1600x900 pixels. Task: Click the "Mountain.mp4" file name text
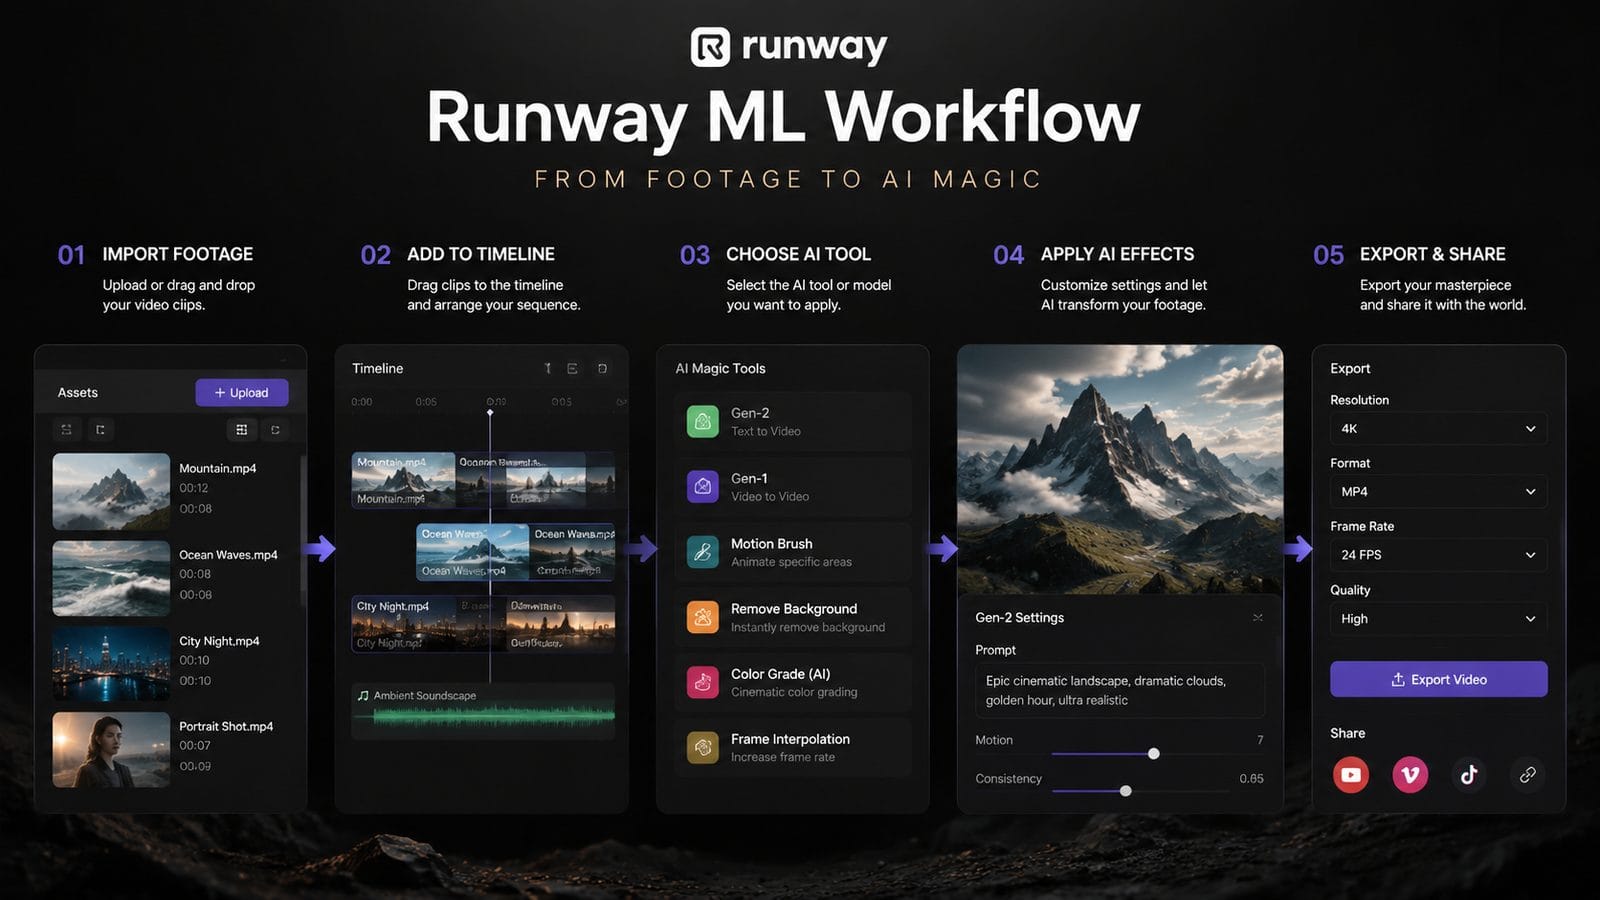(217, 468)
